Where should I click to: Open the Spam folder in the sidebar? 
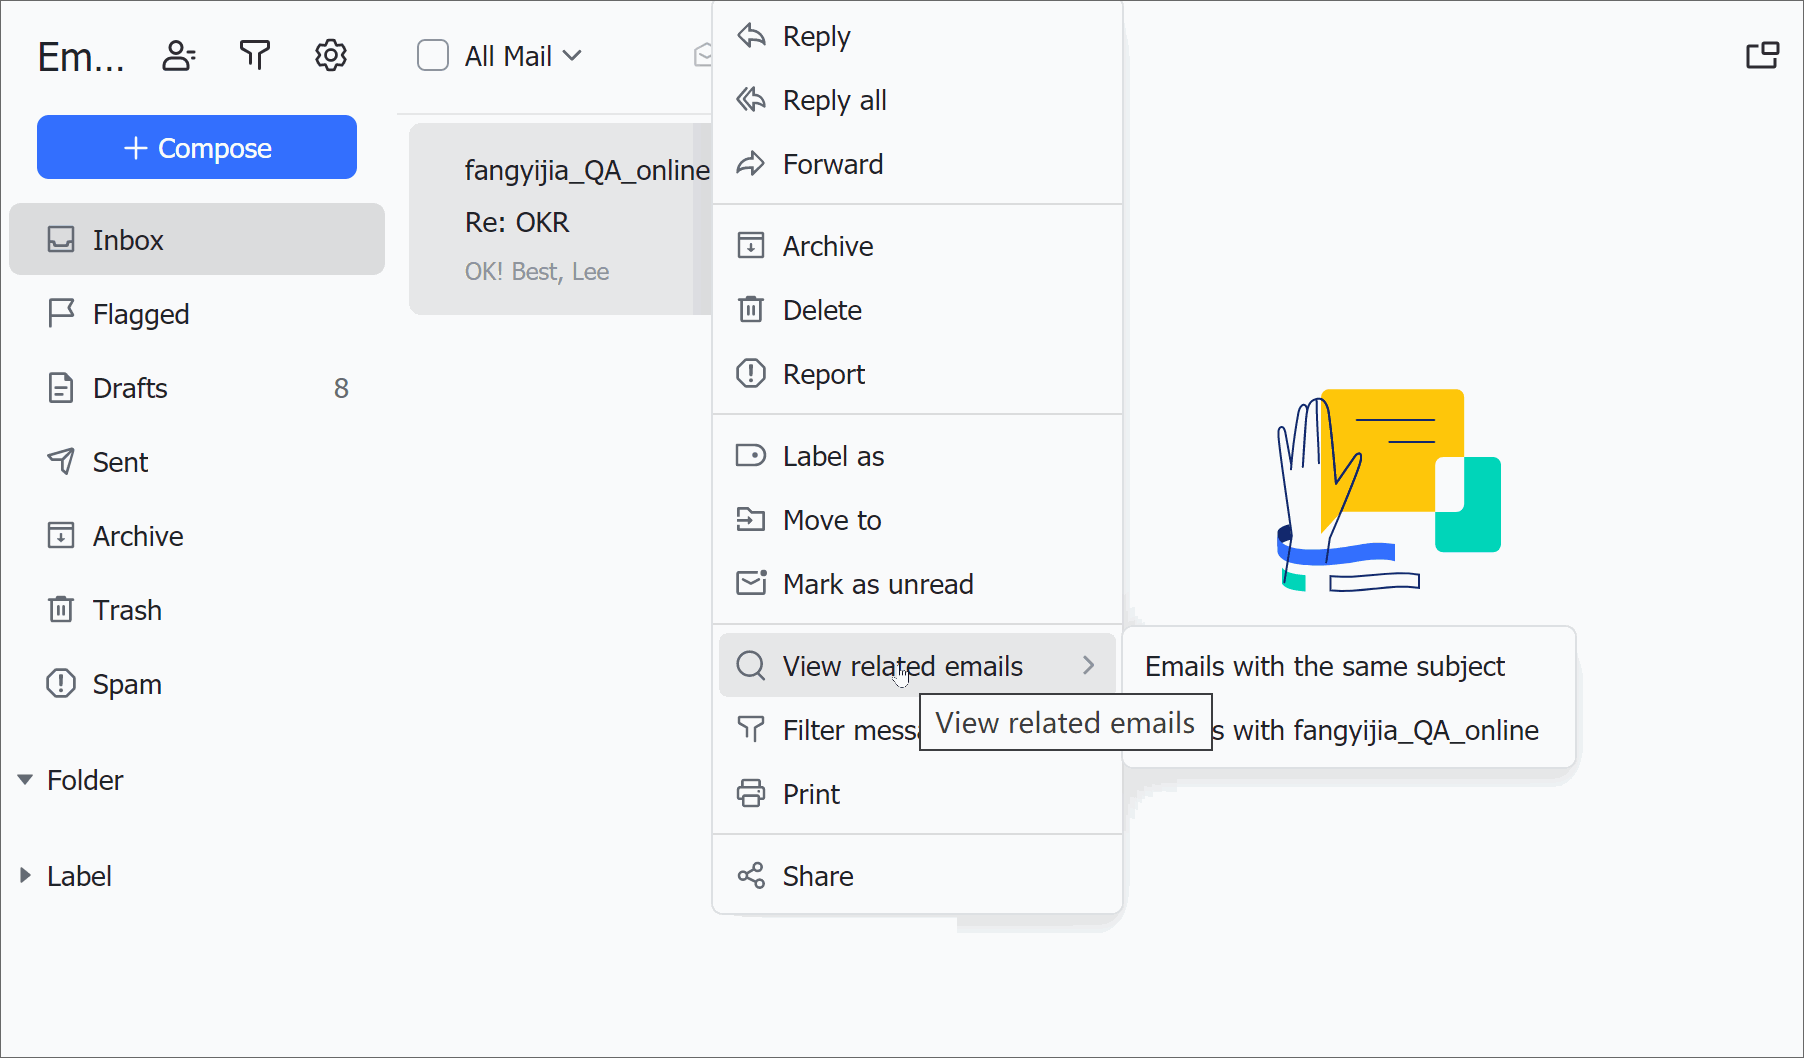(126, 684)
